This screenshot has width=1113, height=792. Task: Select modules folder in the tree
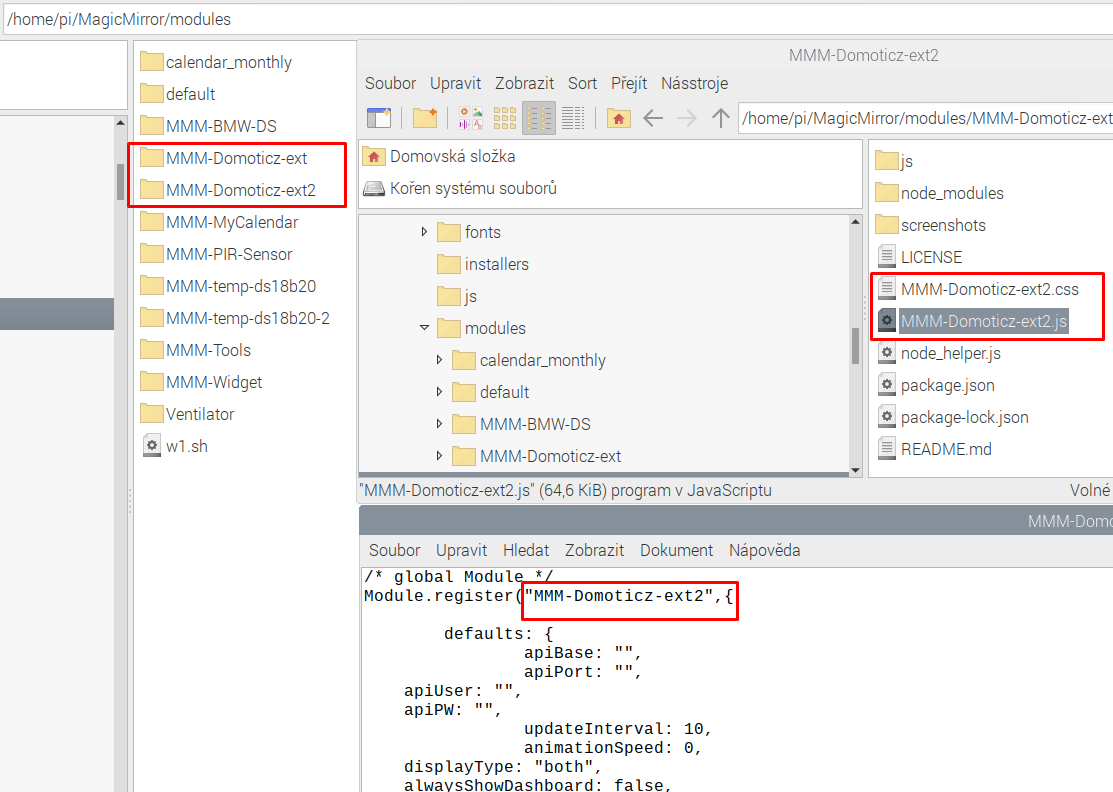[x=481, y=329]
